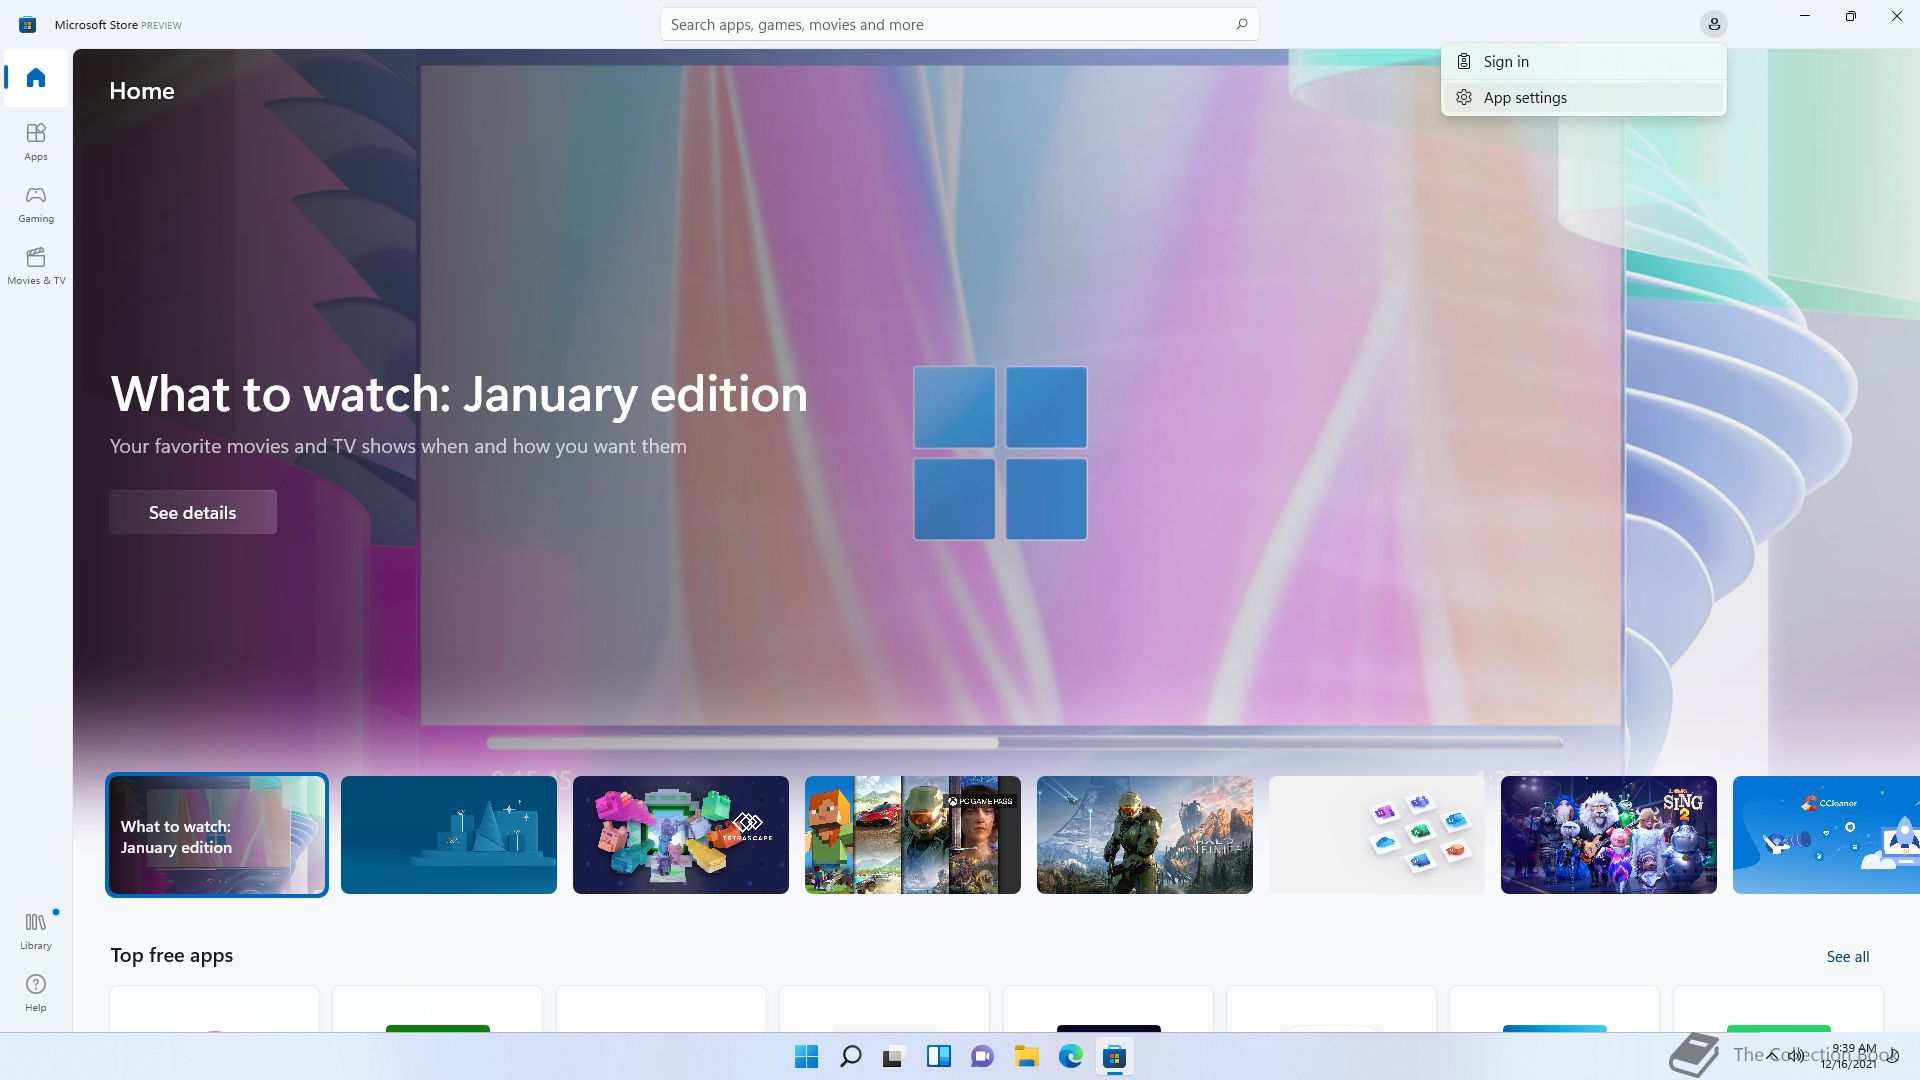Click the Microsoft Store logo icon
The image size is (1920, 1080).
click(x=28, y=24)
